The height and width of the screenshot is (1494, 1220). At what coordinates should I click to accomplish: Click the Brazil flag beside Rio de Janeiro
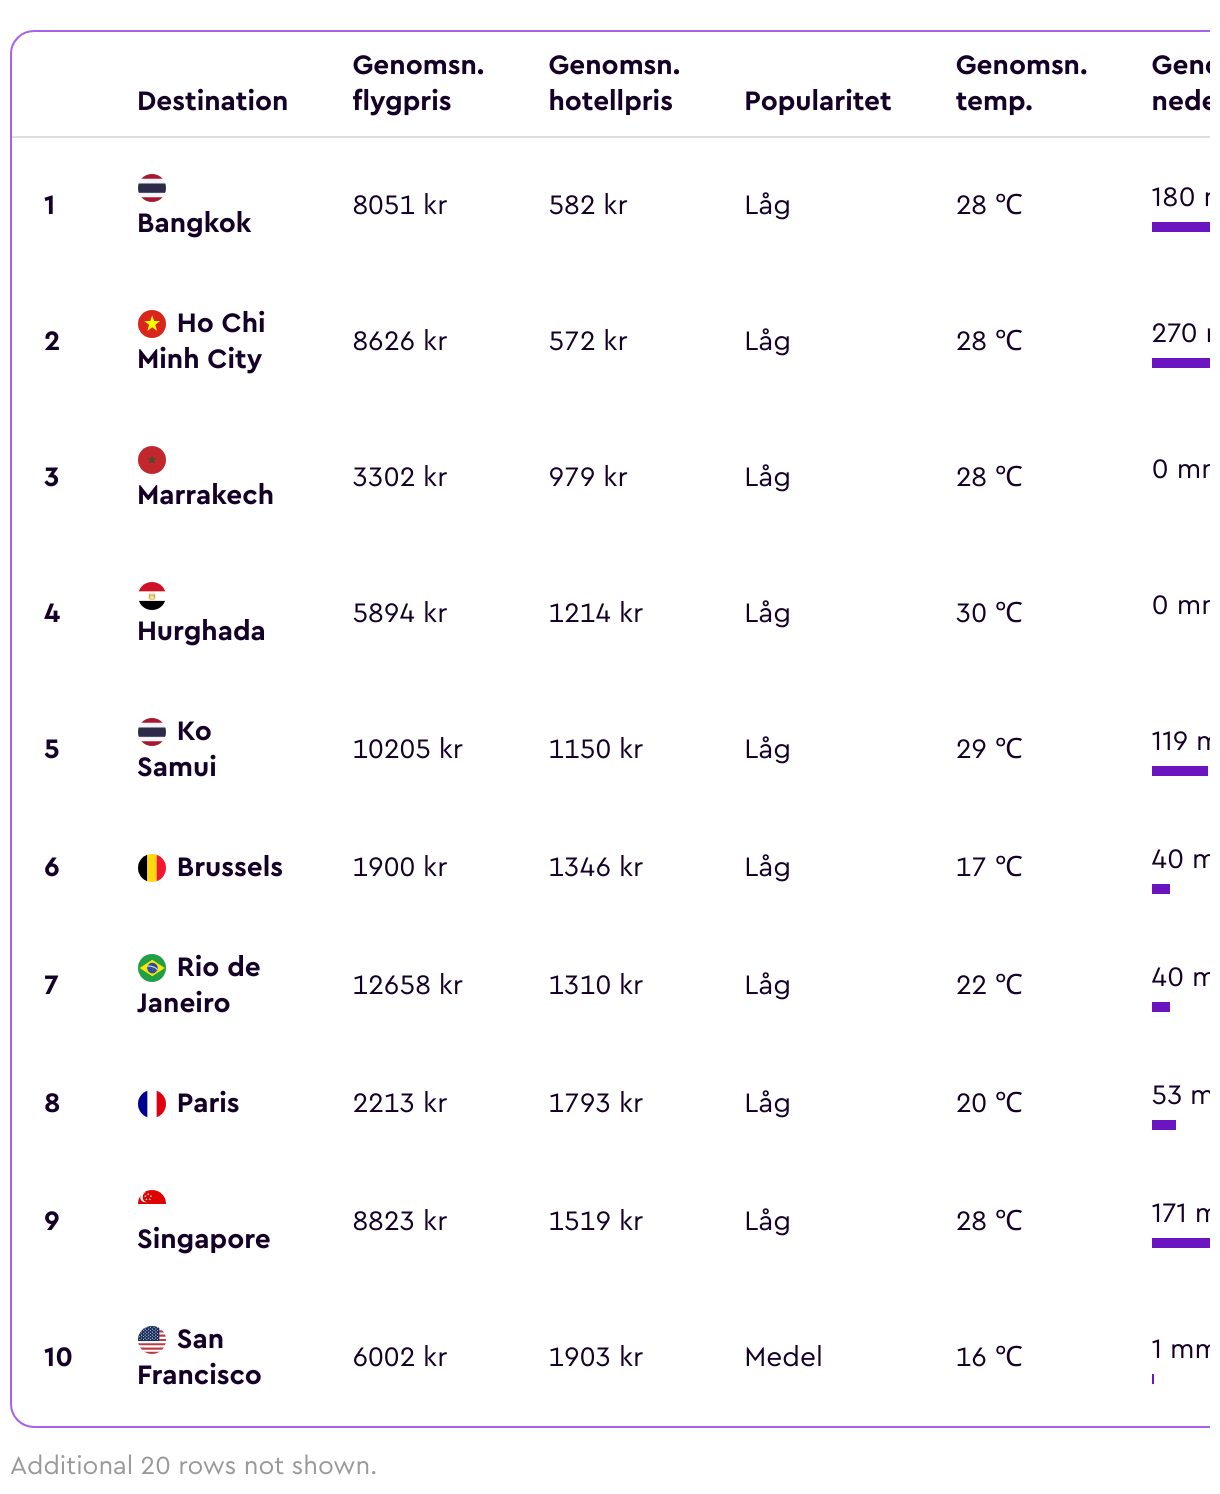click(x=152, y=967)
